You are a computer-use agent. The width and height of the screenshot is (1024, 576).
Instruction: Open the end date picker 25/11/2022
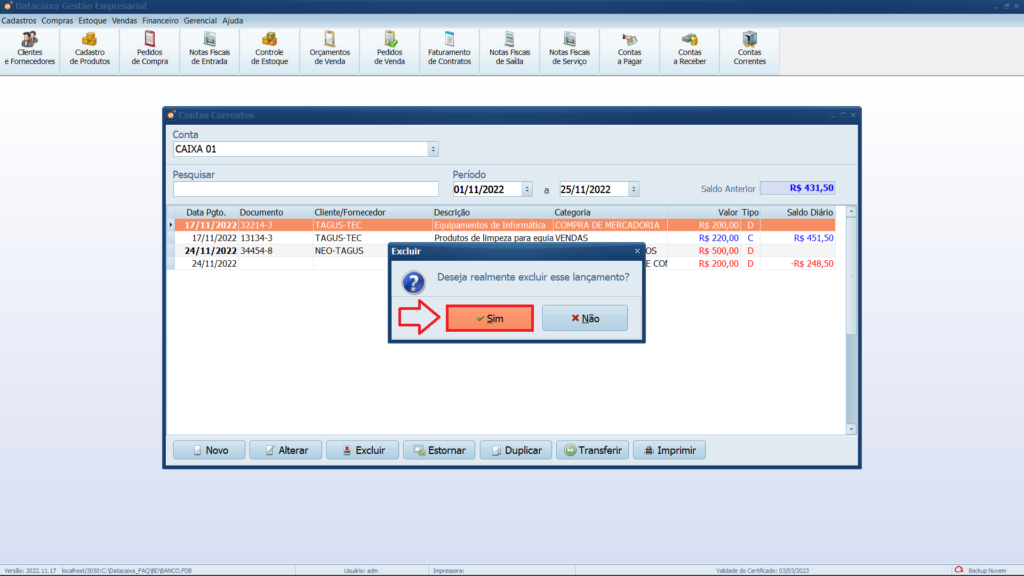click(x=634, y=189)
